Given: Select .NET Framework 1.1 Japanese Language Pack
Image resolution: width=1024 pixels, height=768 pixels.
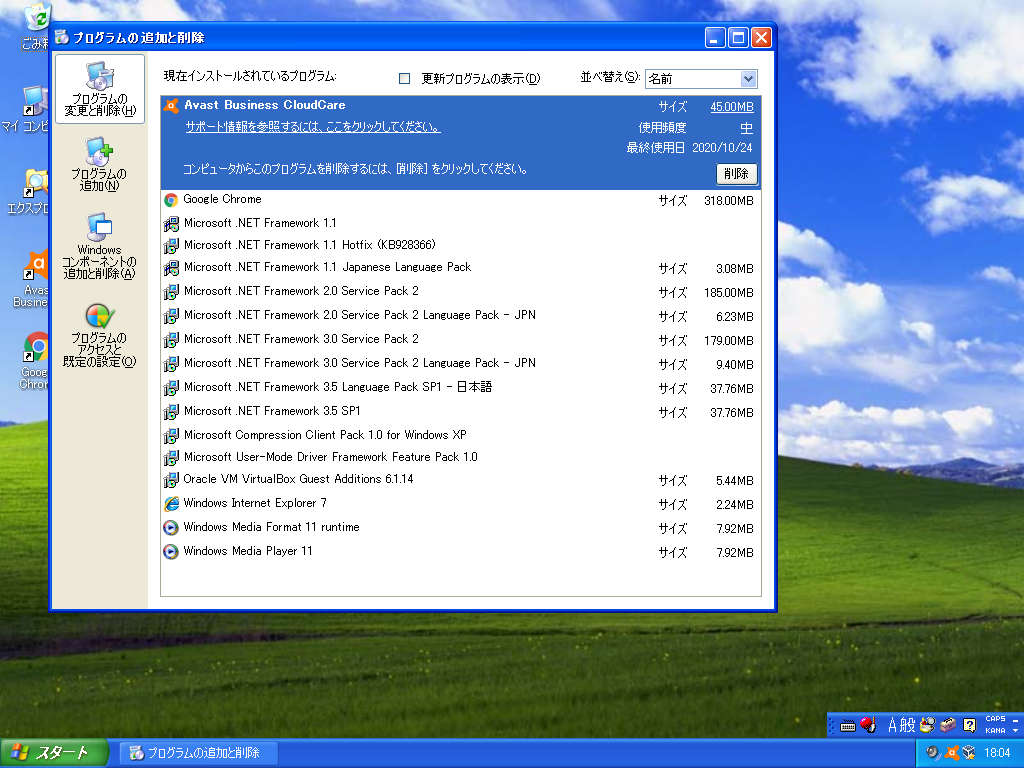Looking at the screenshot, I should [x=461, y=268].
